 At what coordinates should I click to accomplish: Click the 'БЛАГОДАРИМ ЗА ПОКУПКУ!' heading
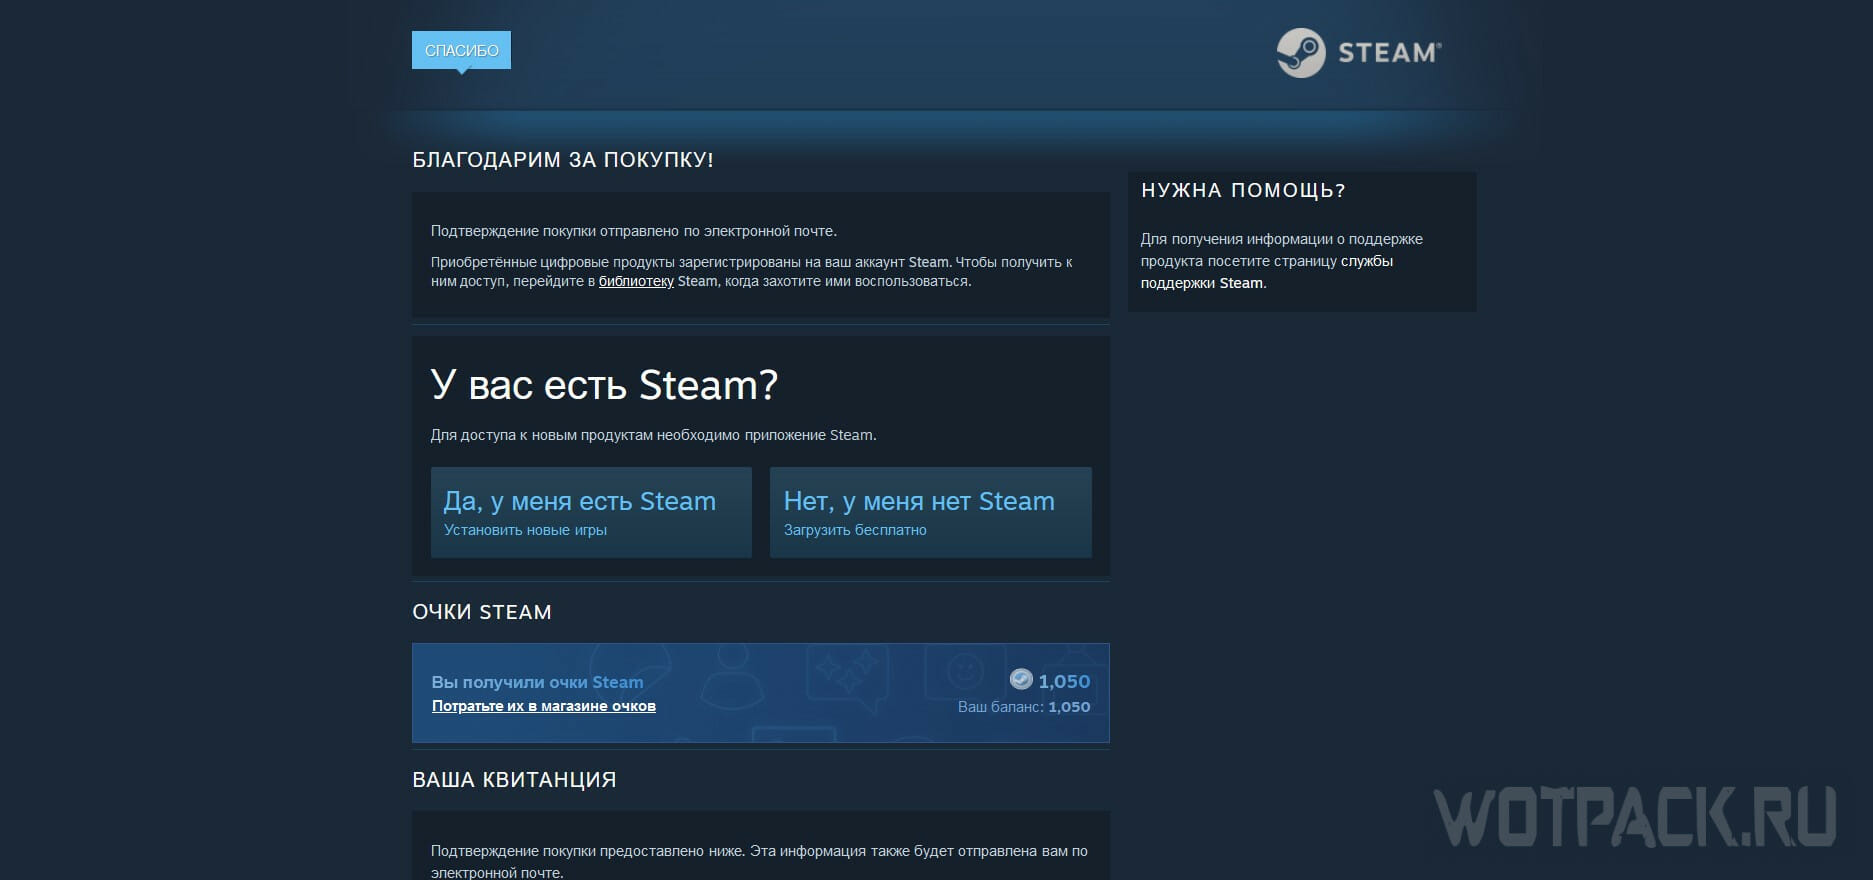click(563, 160)
